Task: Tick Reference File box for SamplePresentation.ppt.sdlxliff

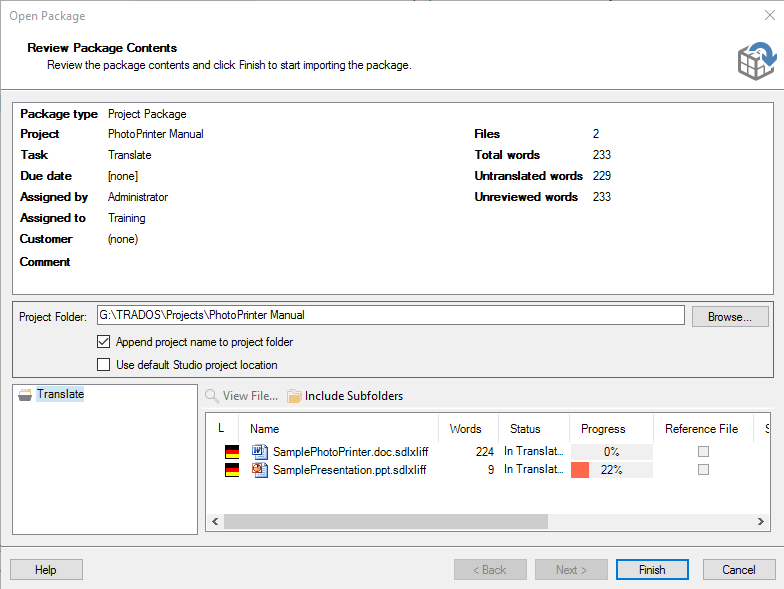Action: point(704,470)
